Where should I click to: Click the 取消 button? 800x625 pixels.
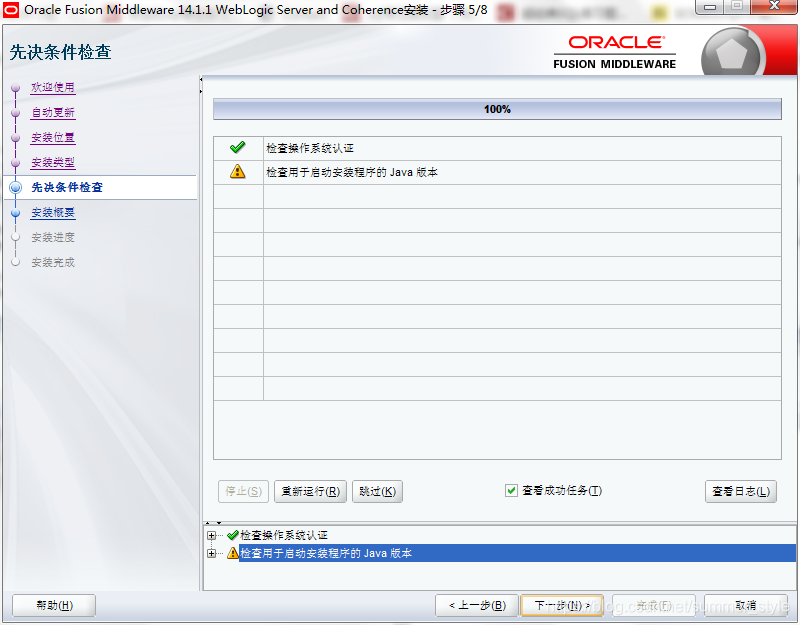[746, 606]
